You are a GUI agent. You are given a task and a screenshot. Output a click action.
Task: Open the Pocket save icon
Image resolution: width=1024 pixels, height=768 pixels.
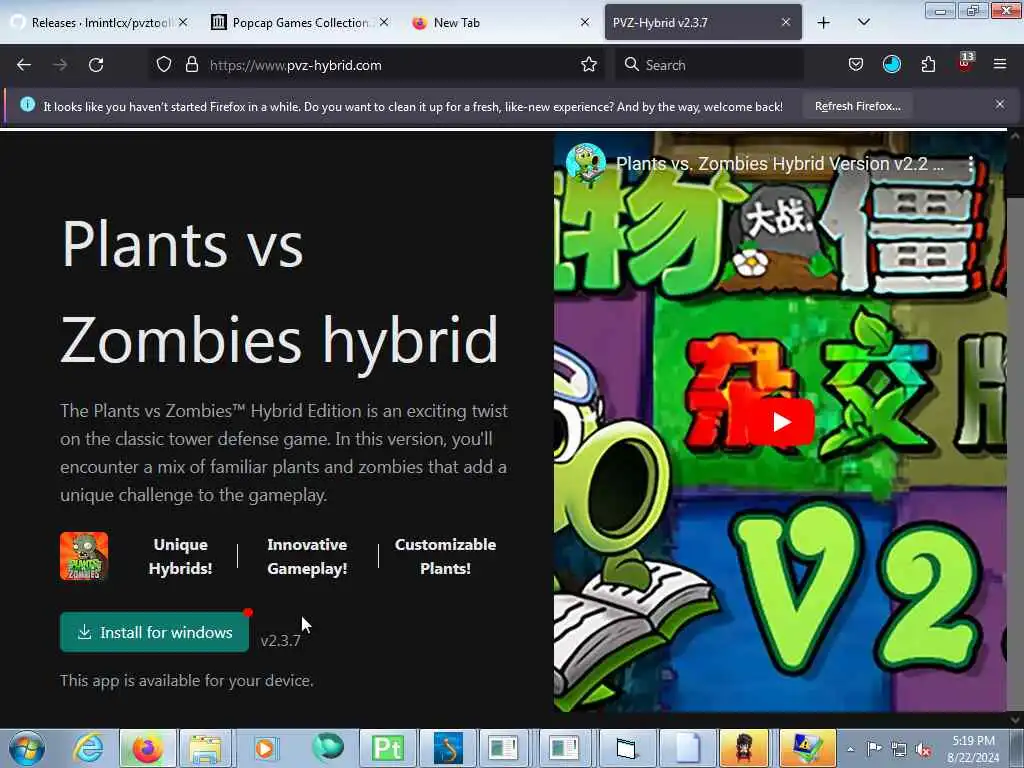click(856, 65)
